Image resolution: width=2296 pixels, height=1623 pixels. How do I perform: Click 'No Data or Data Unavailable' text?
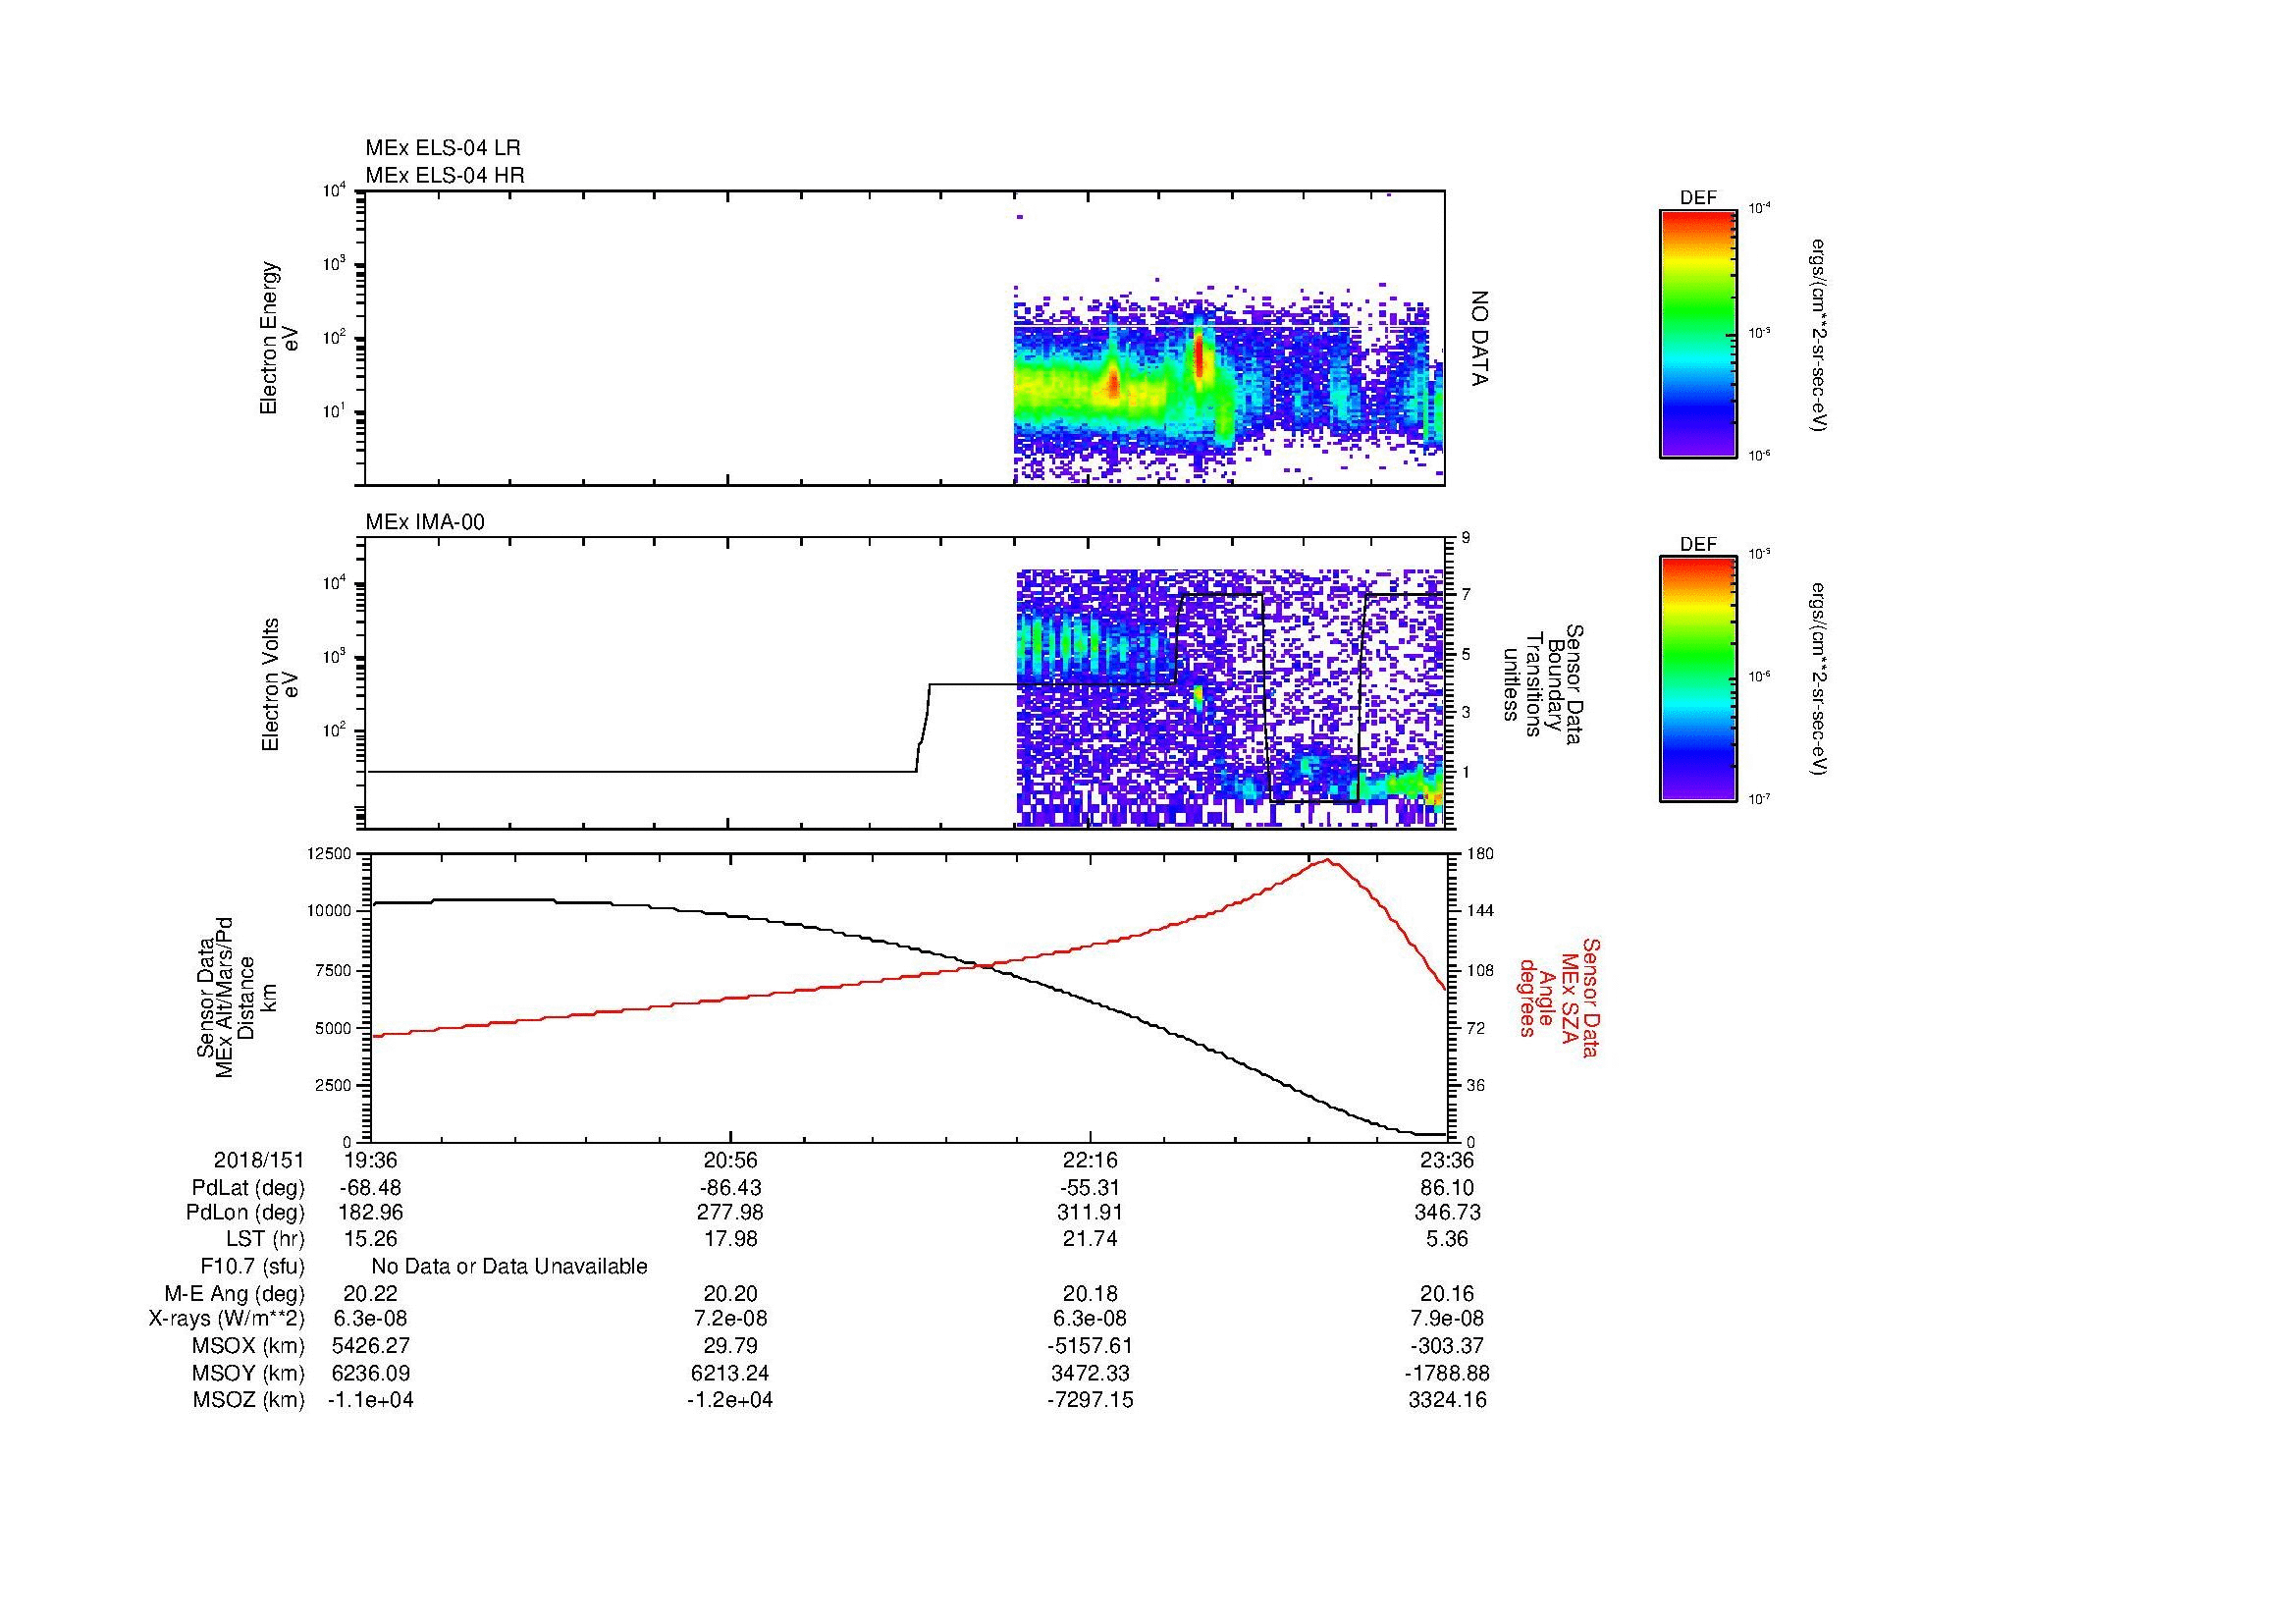(x=509, y=1266)
